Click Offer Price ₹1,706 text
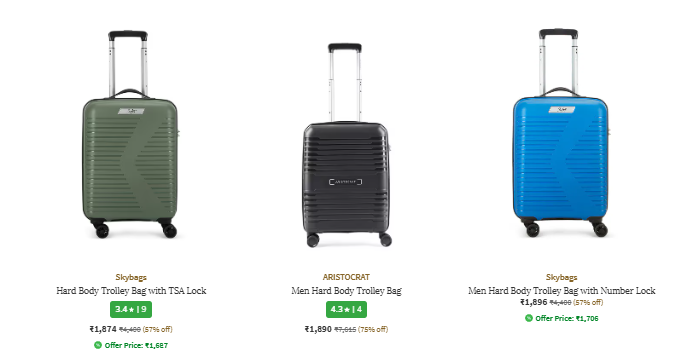674x362 pixels. pyautogui.click(x=567, y=319)
